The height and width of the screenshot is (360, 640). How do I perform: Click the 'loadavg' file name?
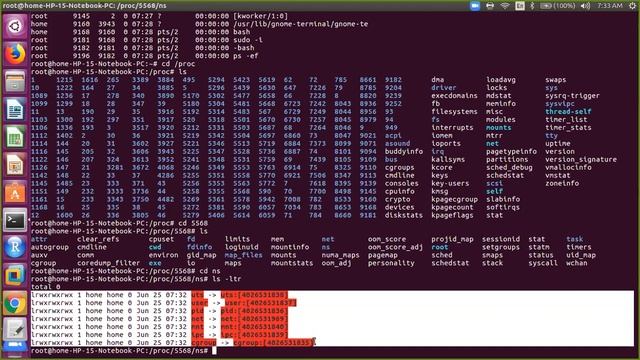(501, 80)
